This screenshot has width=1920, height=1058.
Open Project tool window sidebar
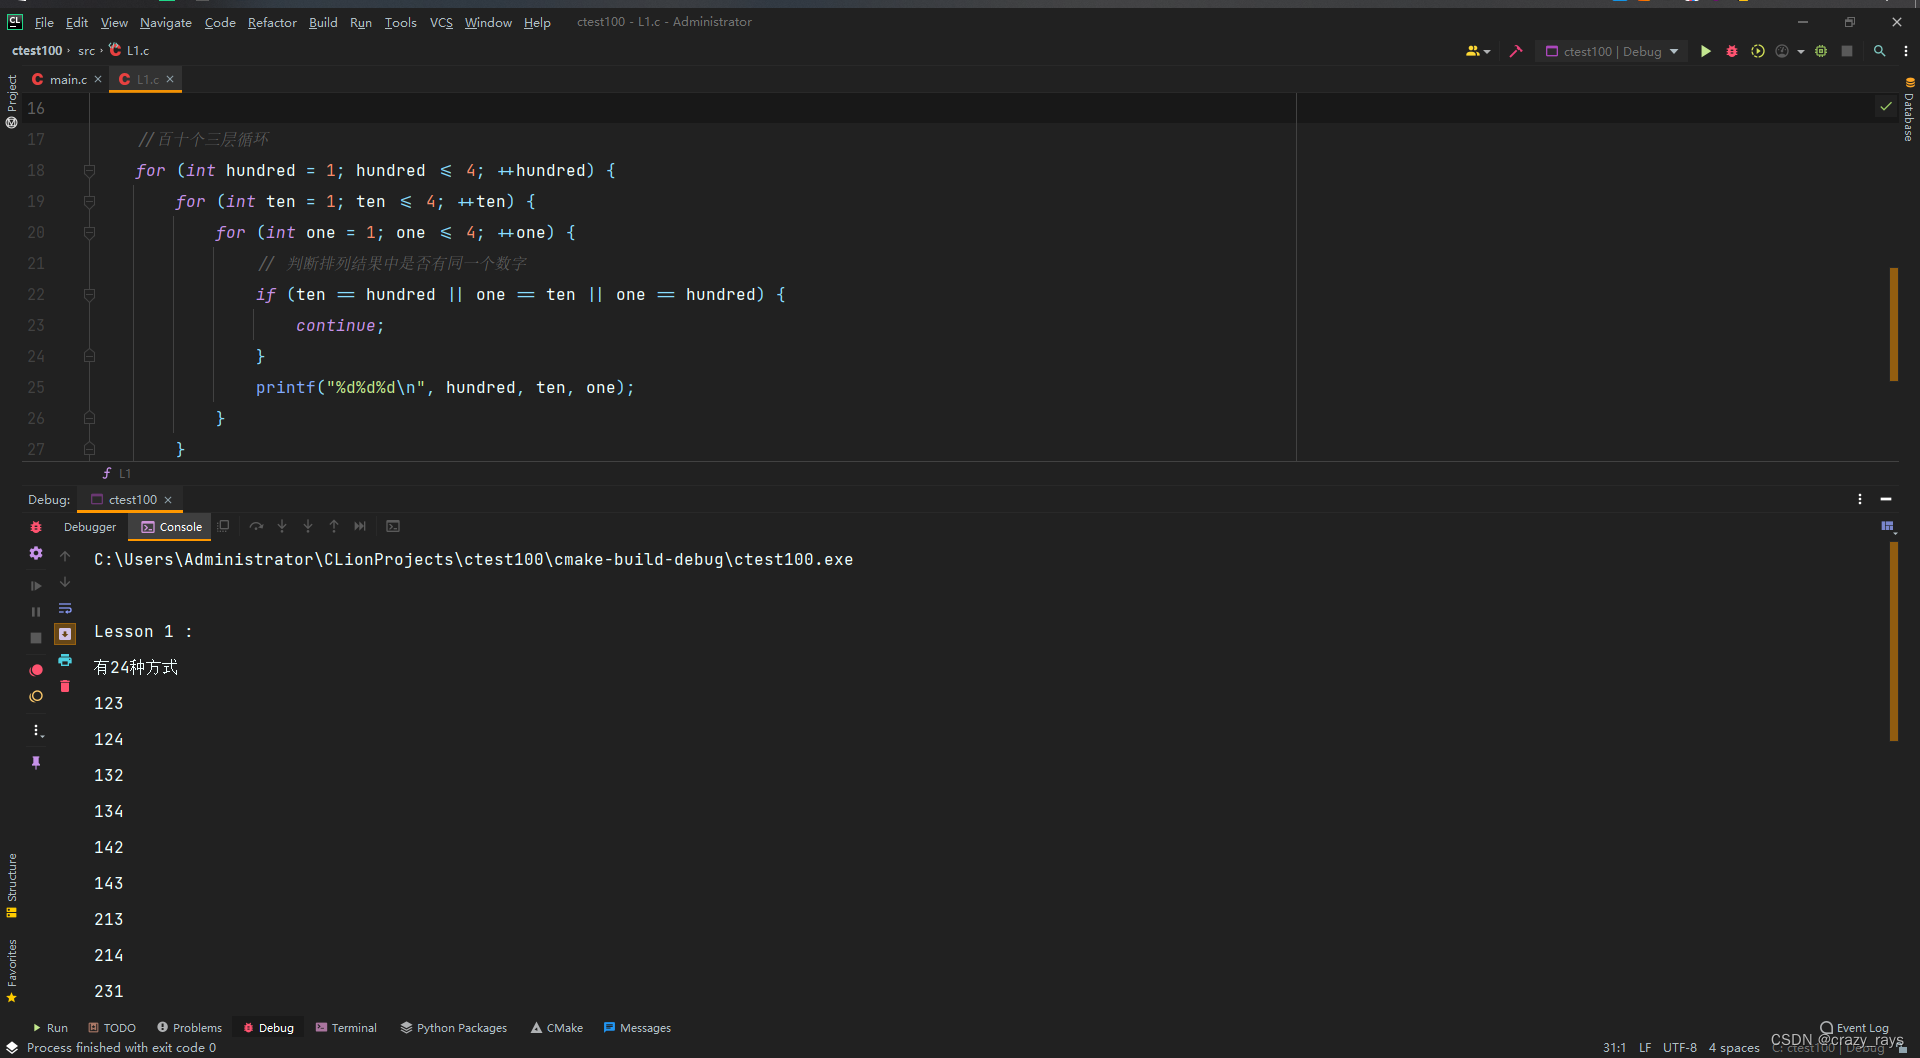12,101
